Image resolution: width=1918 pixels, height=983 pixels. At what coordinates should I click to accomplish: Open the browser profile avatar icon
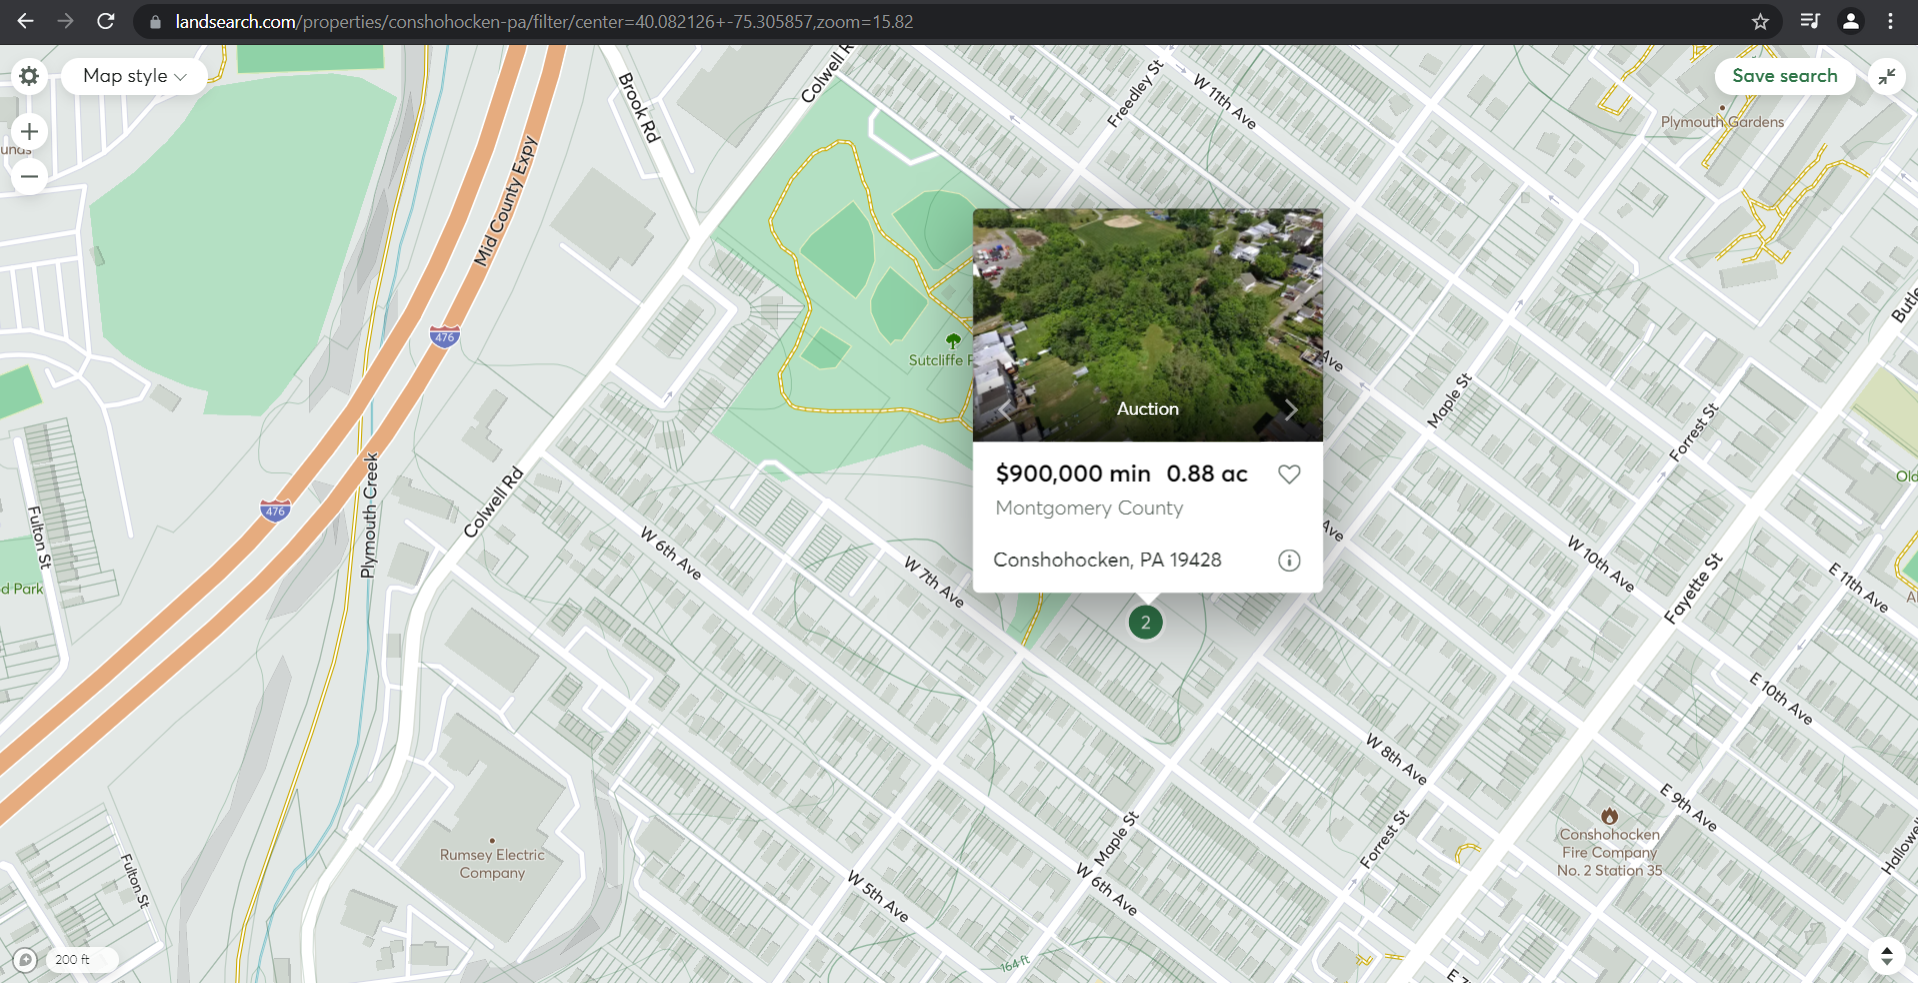coord(1850,21)
